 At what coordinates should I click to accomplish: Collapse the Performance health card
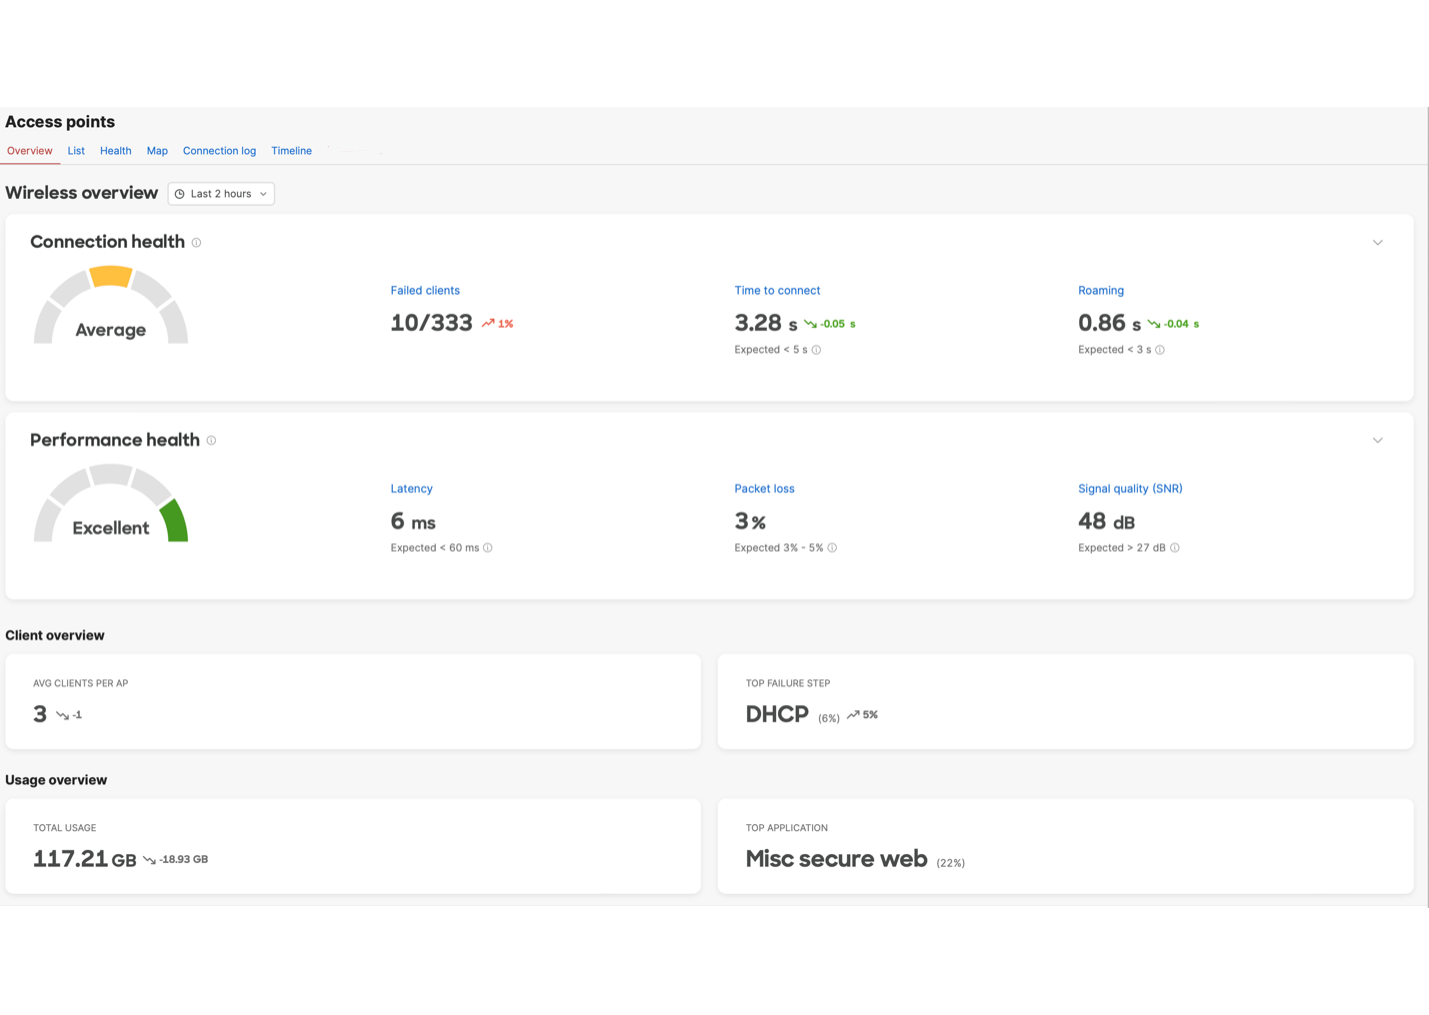coord(1377,440)
